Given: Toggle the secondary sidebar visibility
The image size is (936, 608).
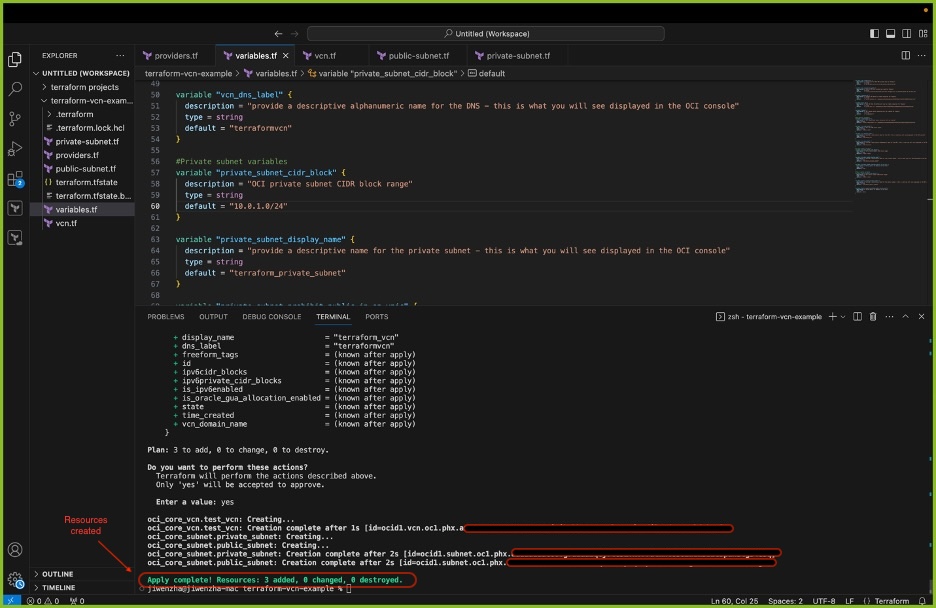Looking at the screenshot, I should click(905, 34).
